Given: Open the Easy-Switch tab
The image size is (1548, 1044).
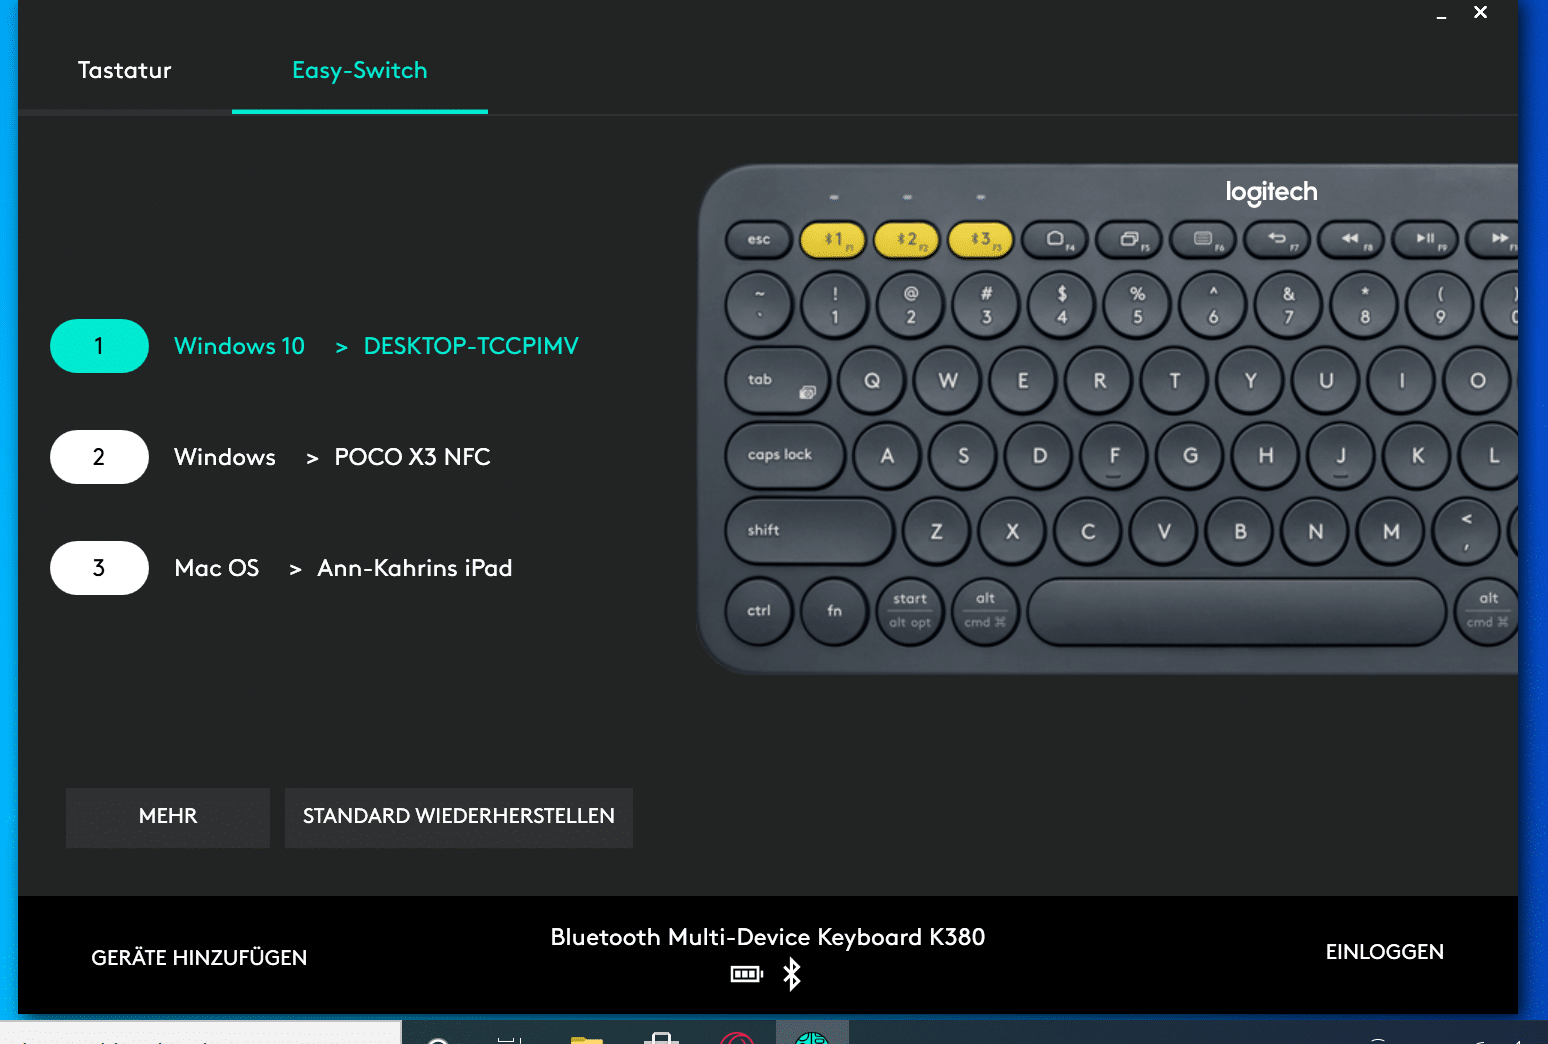Looking at the screenshot, I should coord(360,70).
